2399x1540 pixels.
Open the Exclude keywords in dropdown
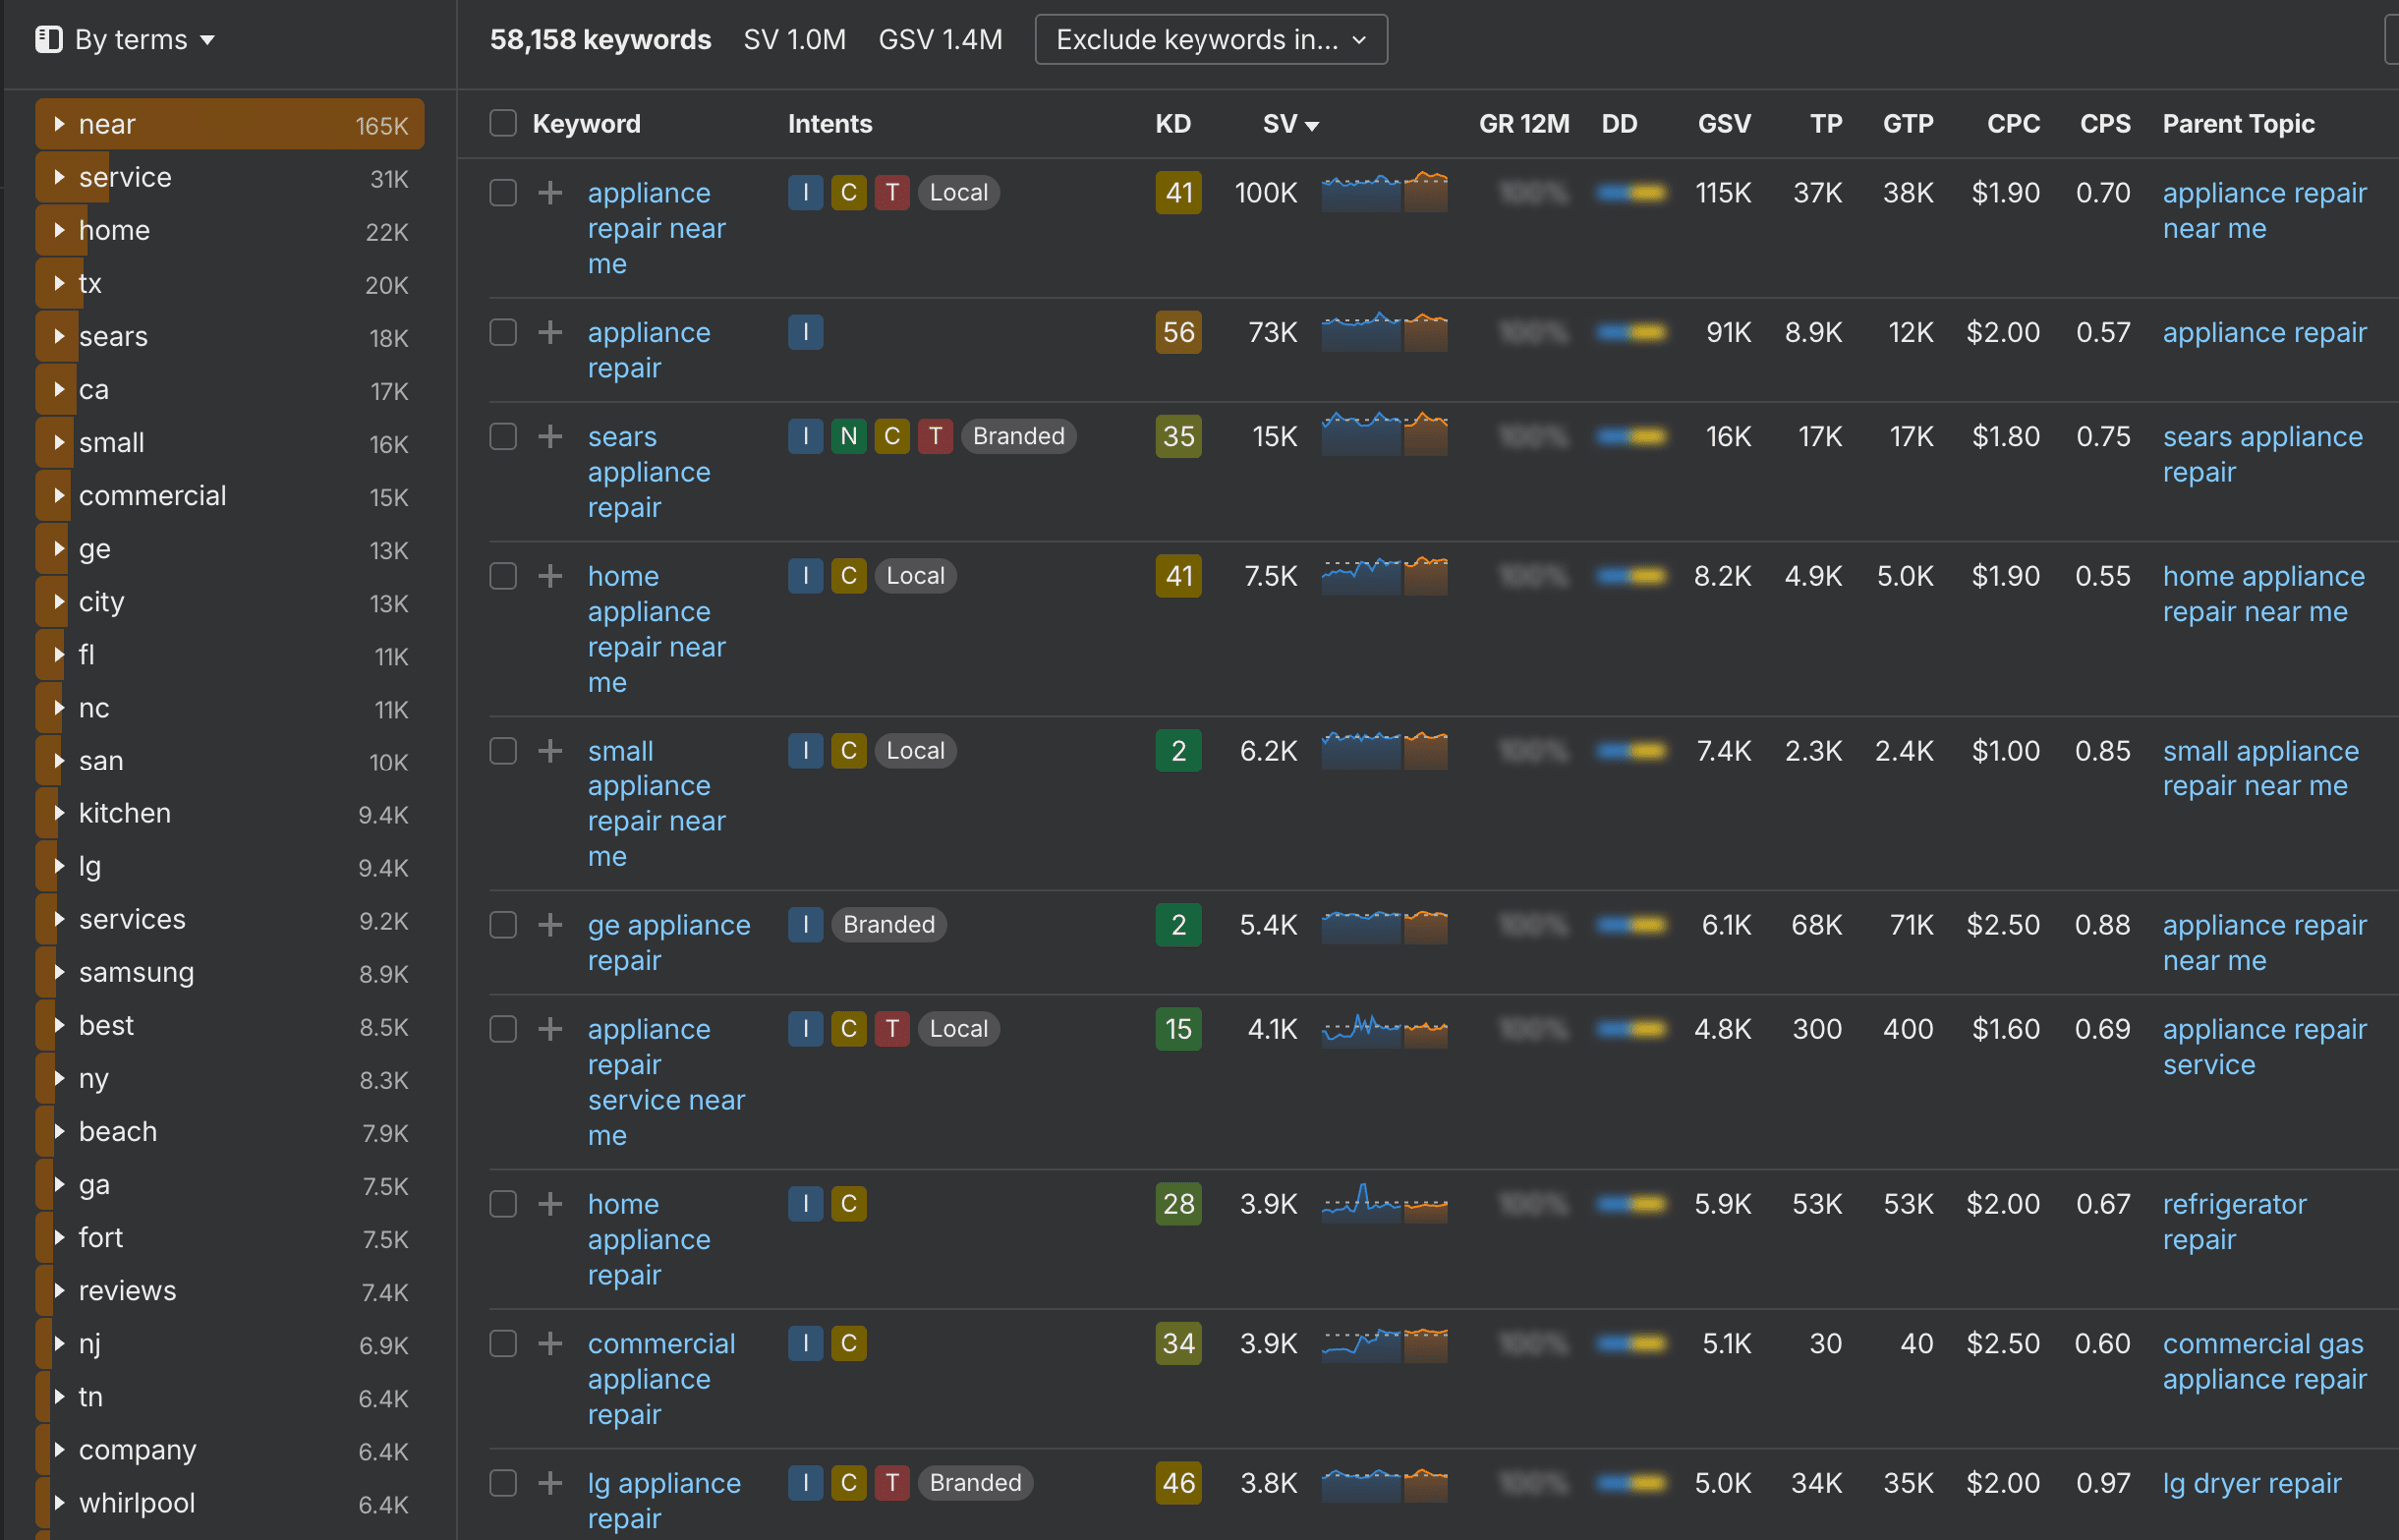(x=1210, y=40)
